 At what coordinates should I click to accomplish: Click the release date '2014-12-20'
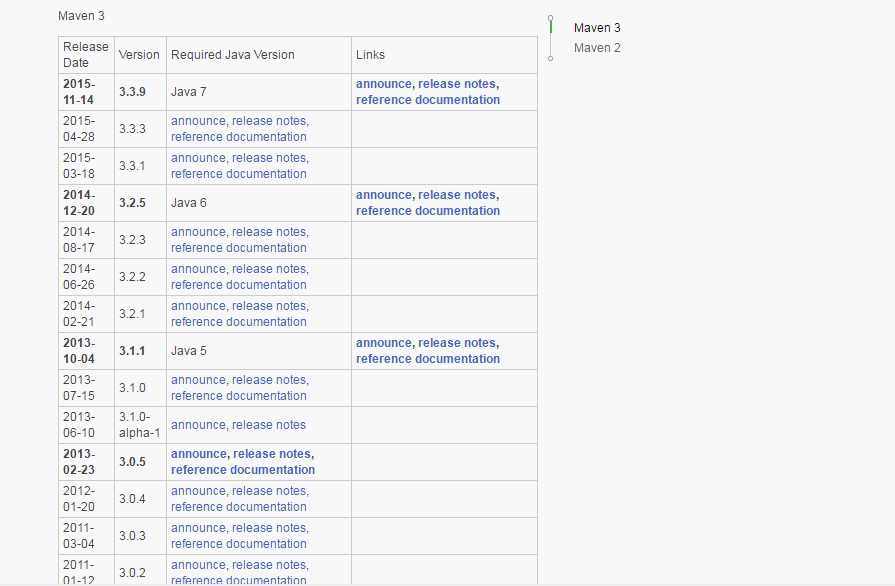tap(79, 203)
